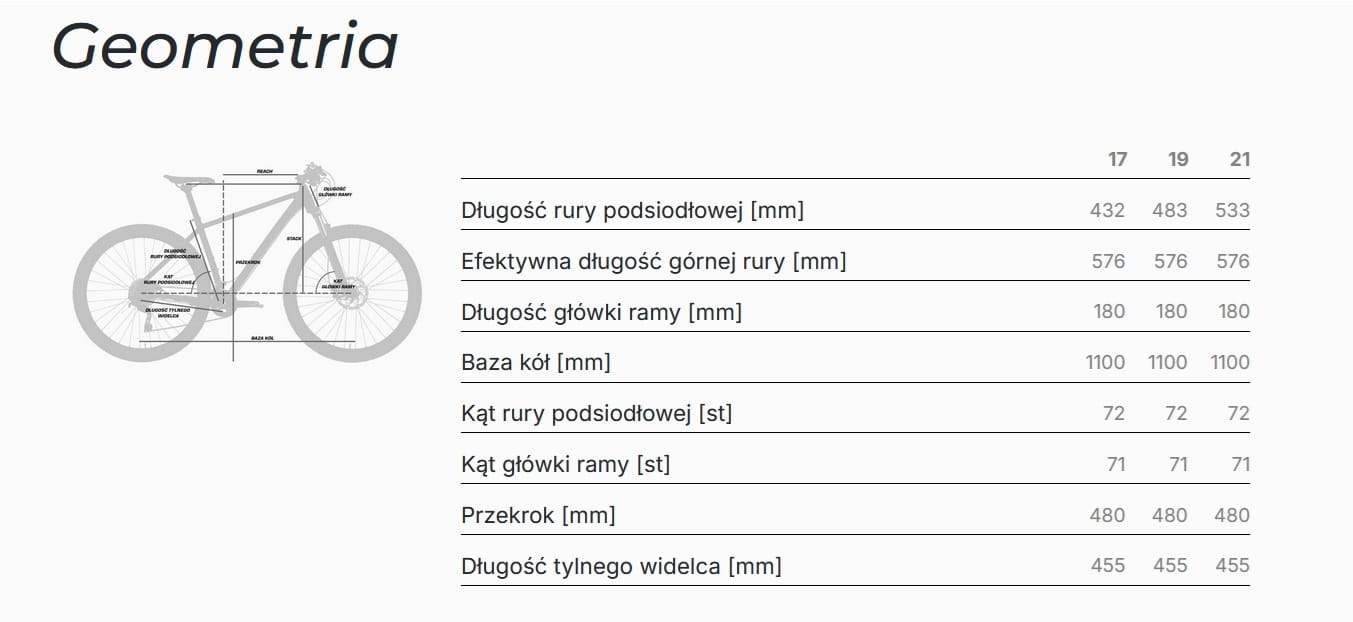This screenshot has width=1353, height=622.
Task: Click the Długość tylnego widelca row label
Action: click(x=621, y=566)
